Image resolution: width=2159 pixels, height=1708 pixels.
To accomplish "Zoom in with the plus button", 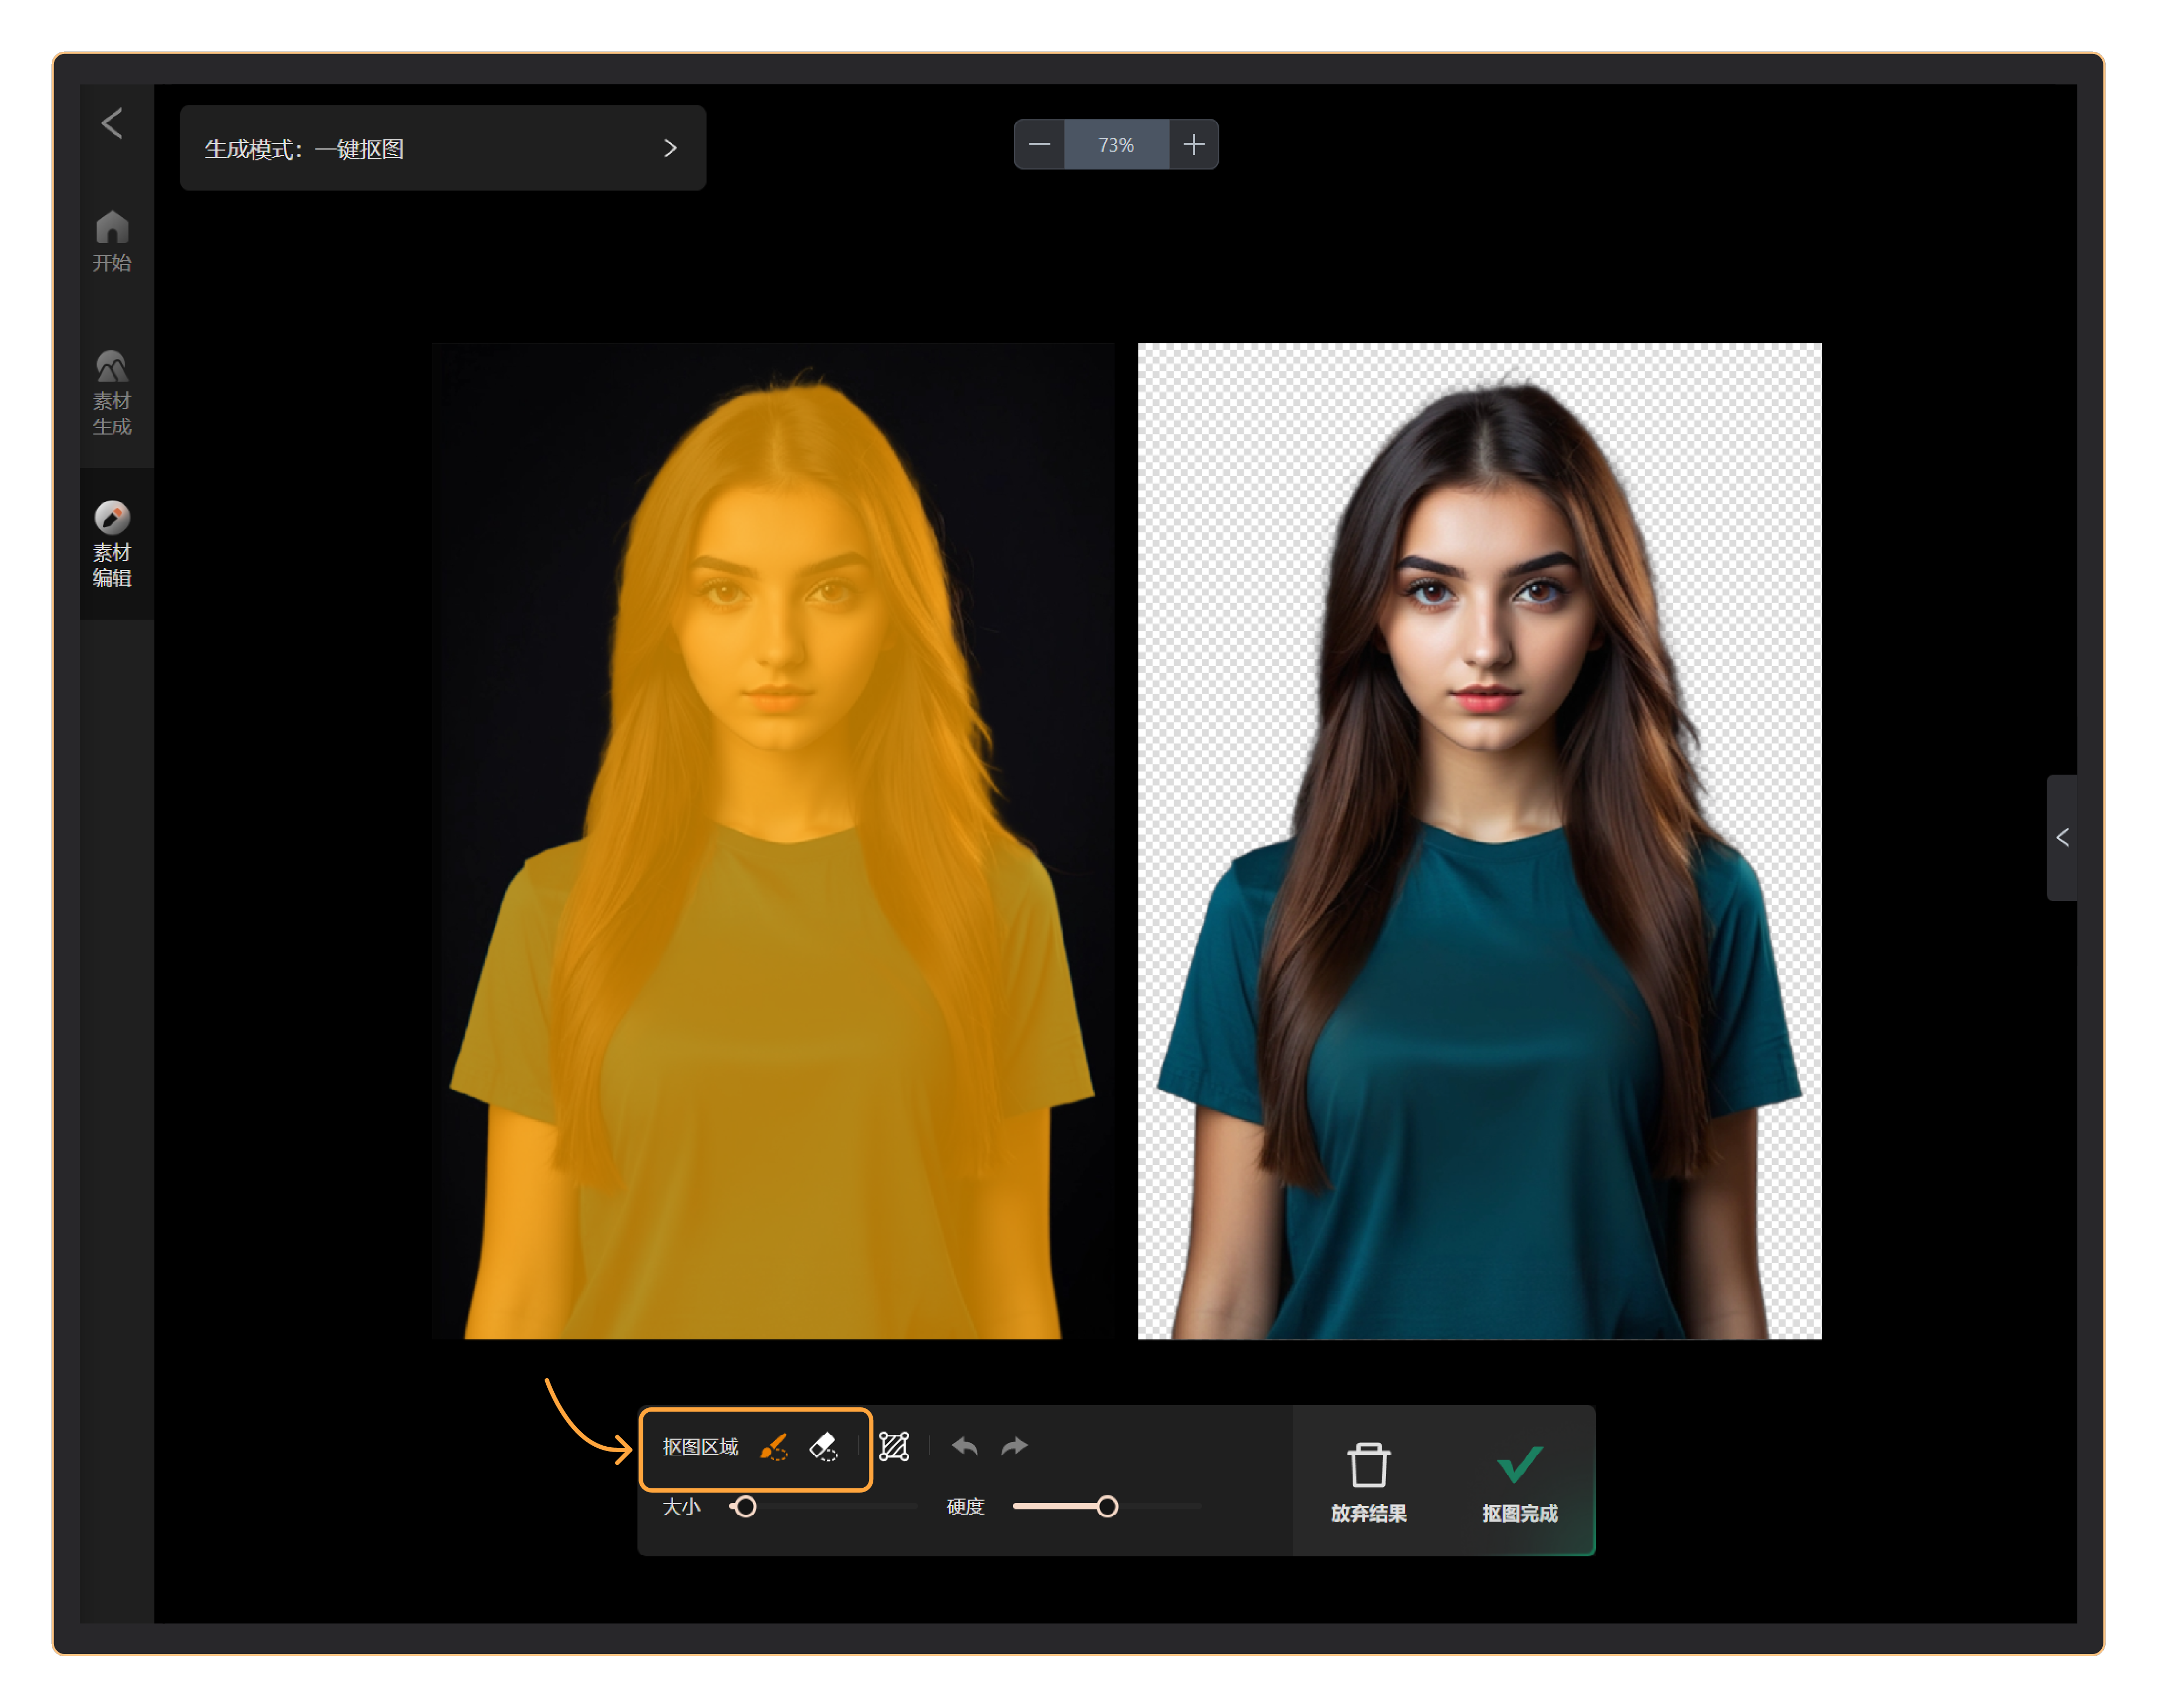I will point(1193,145).
